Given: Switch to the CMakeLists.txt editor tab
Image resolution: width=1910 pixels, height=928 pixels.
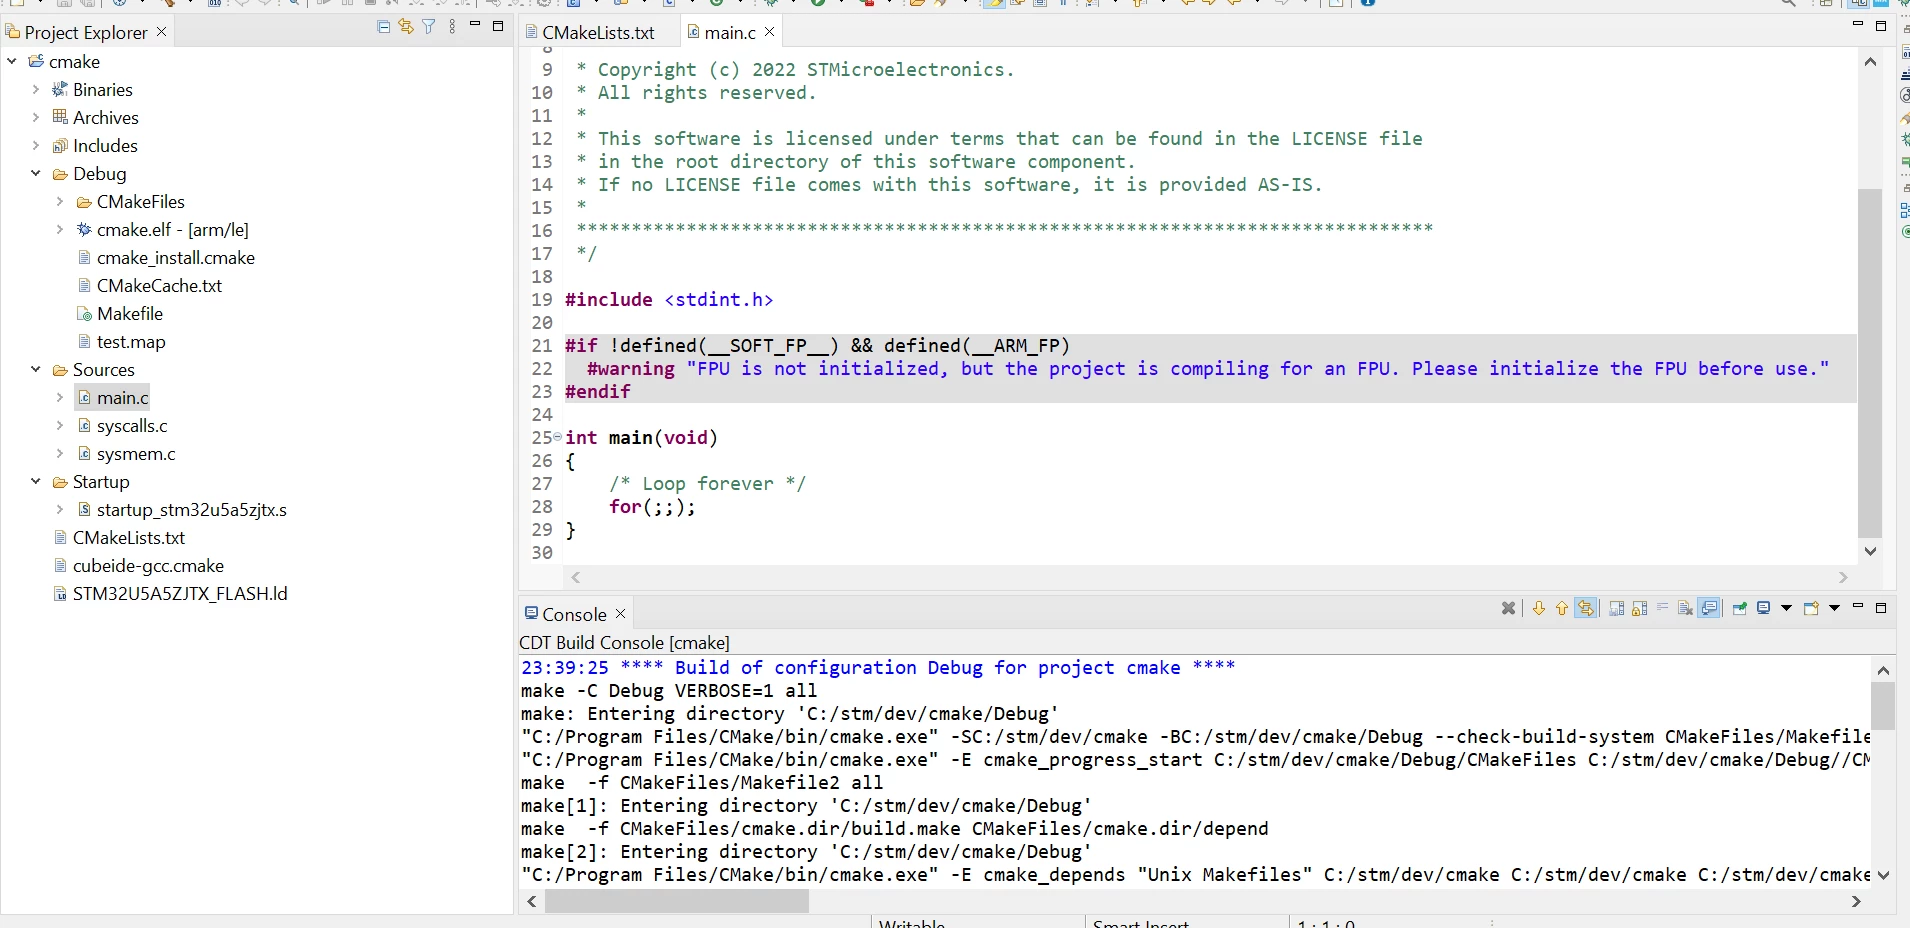Looking at the screenshot, I should coord(598,33).
